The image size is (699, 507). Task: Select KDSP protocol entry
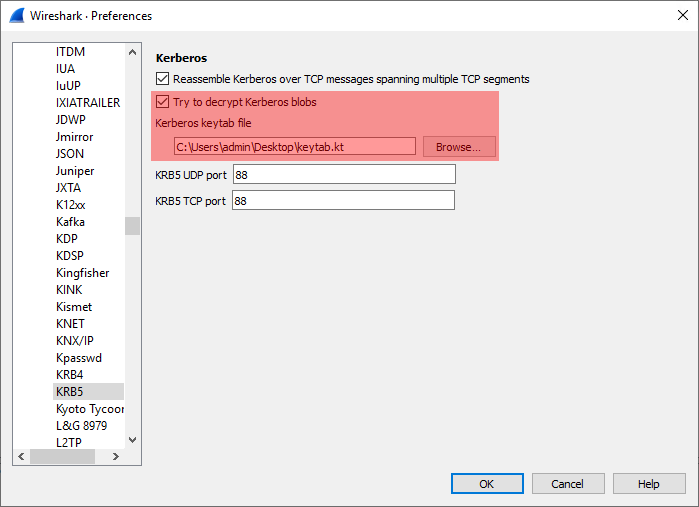70,256
